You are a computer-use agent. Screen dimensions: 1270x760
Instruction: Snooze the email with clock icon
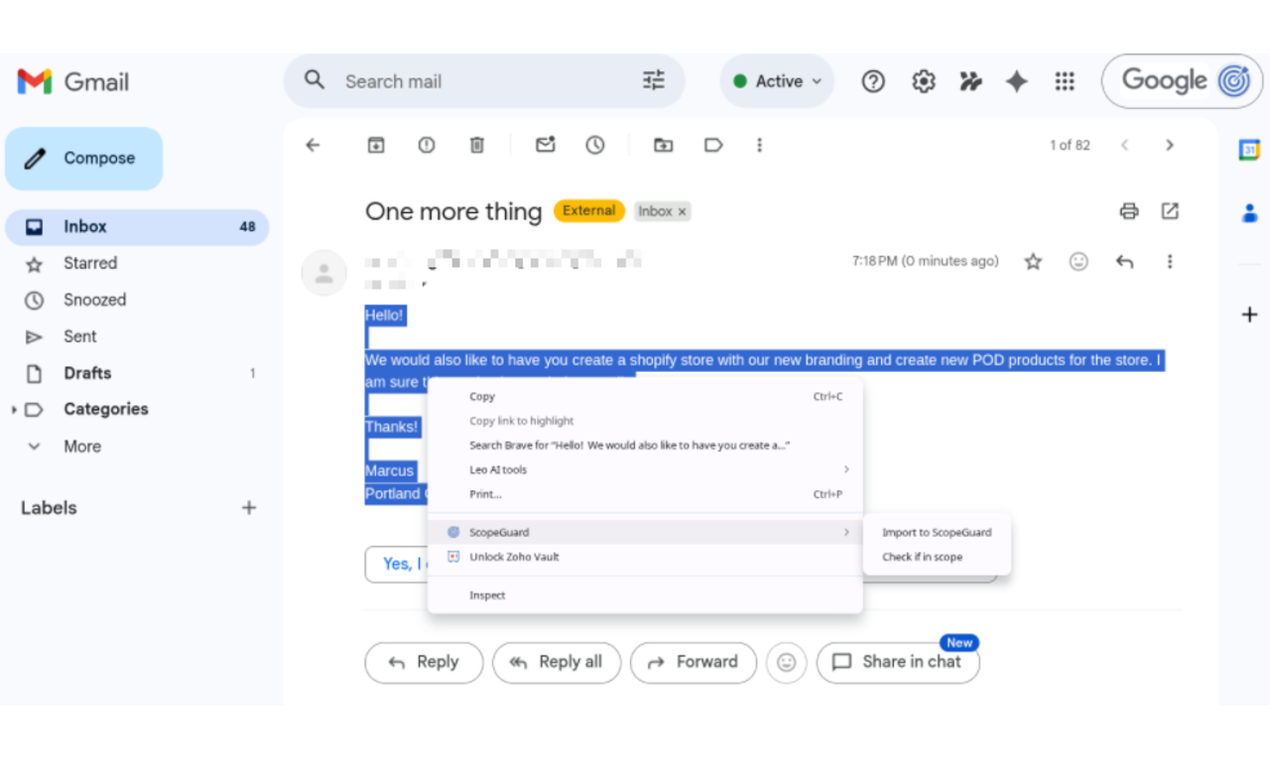[595, 145]
